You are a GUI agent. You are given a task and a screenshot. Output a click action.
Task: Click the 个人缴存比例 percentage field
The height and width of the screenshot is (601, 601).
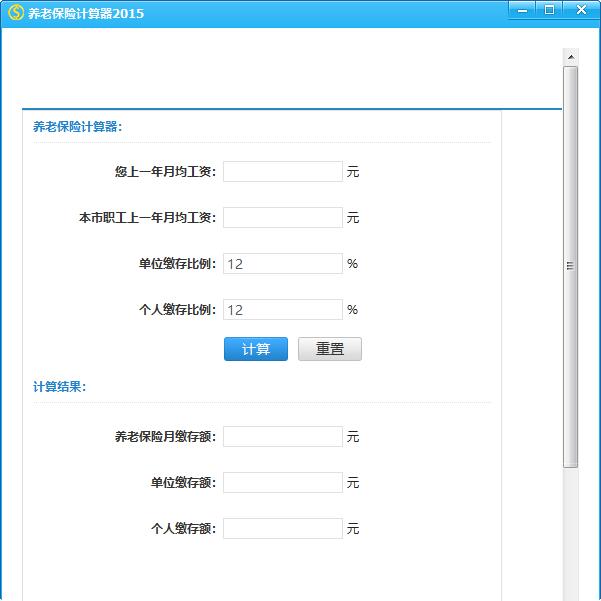(x=283, y=309)
